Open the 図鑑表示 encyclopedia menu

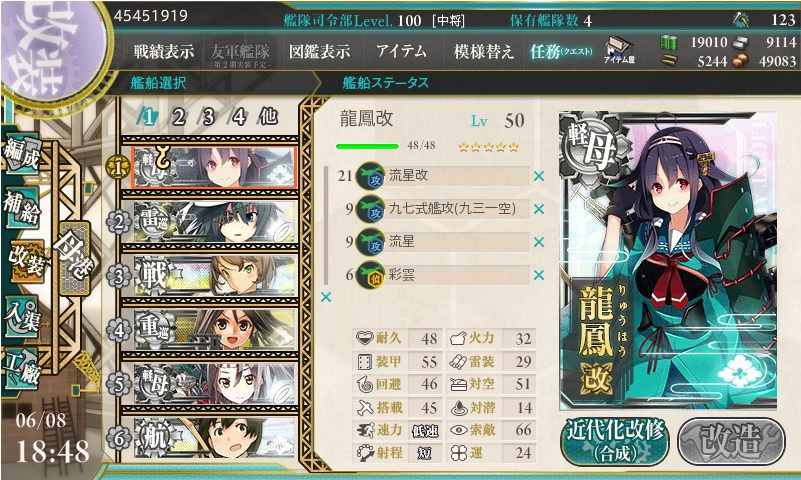coord(319,51)
